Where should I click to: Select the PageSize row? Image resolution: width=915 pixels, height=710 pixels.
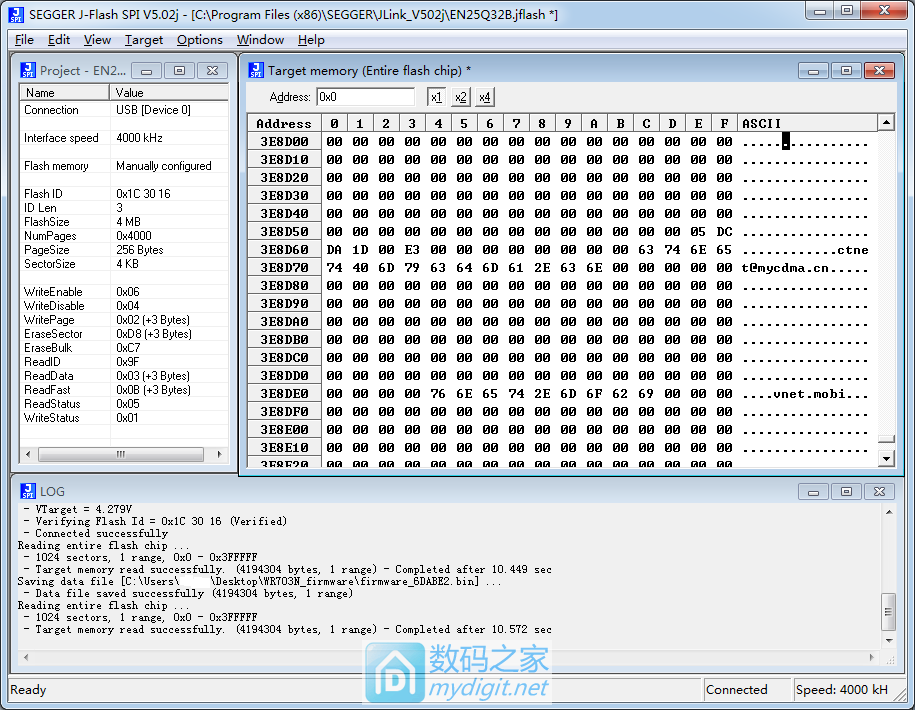point(124,250)
